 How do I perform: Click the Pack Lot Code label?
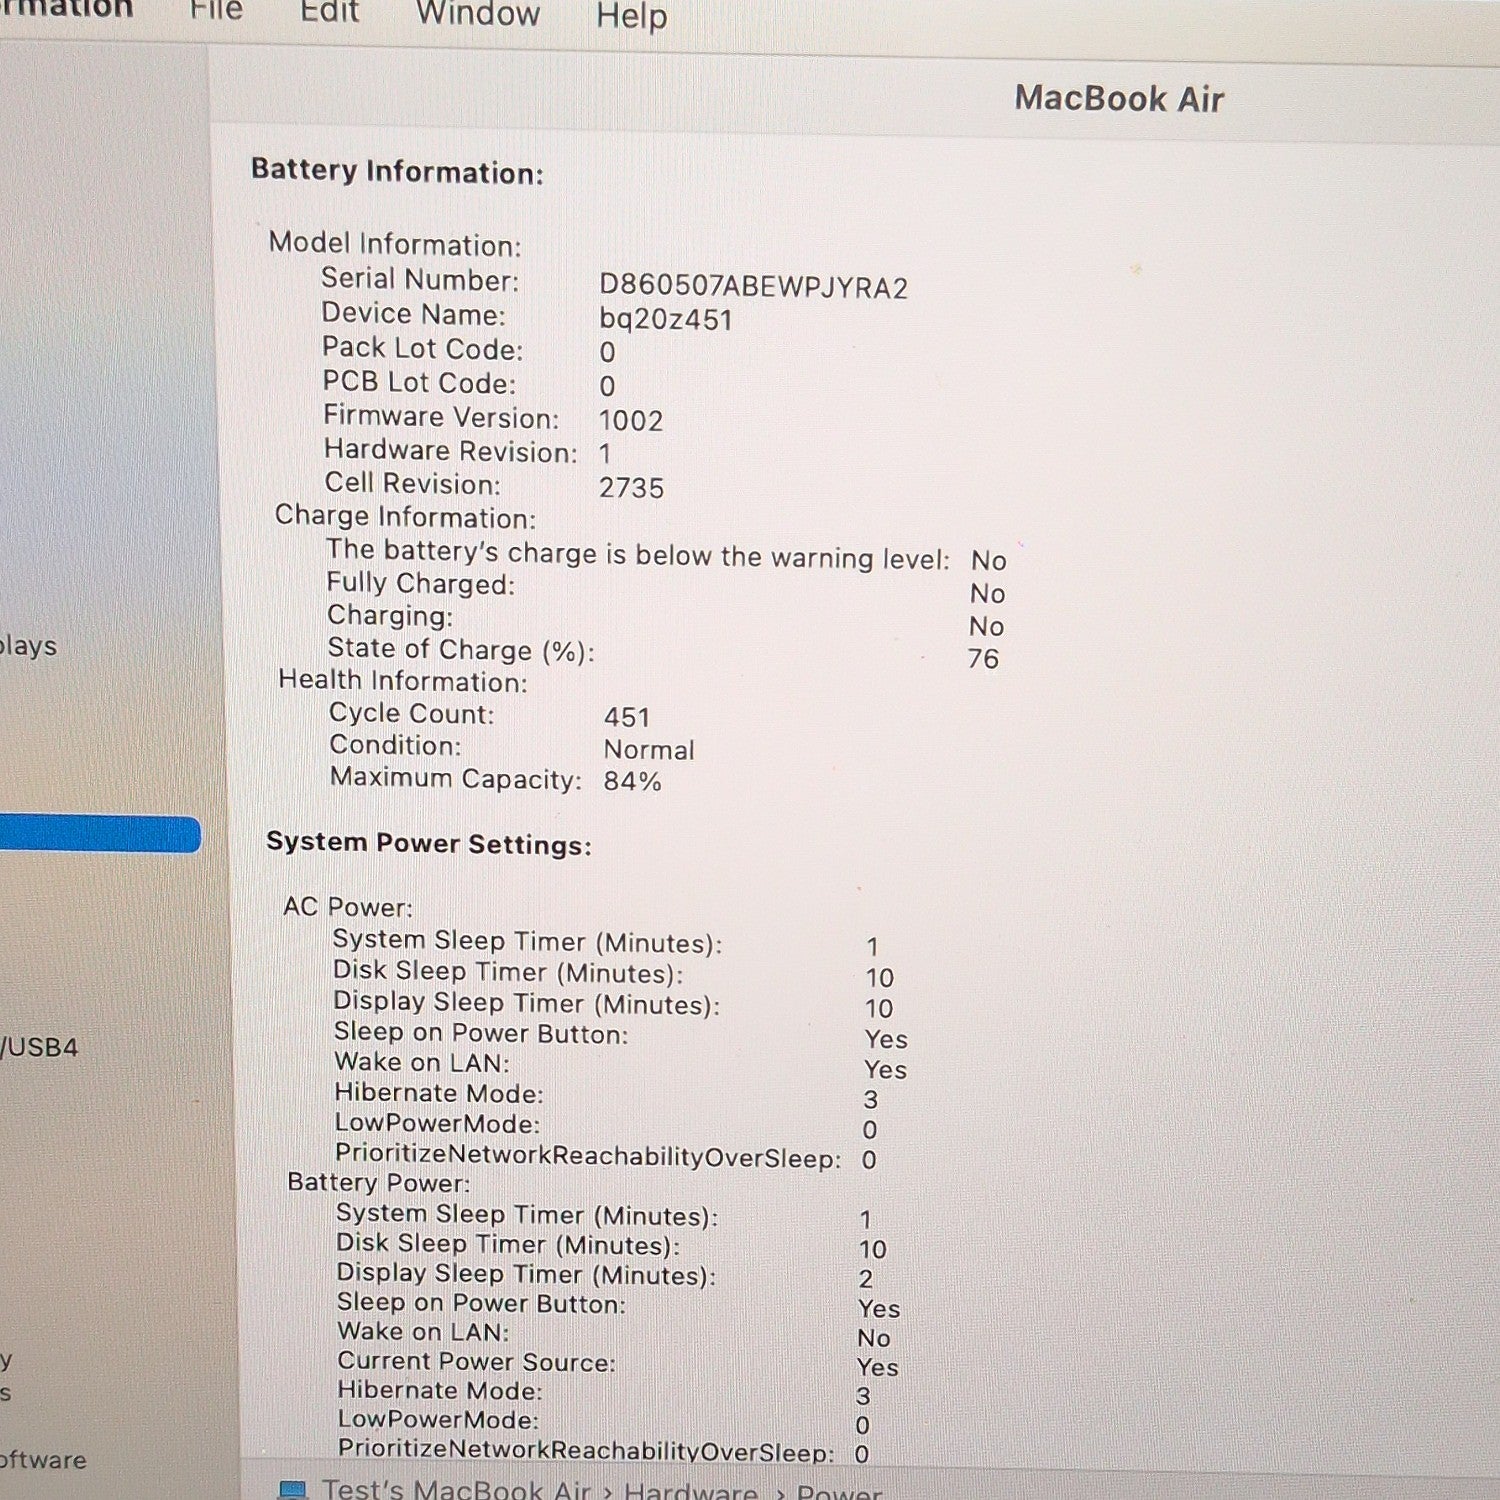click(x=422, y=348)
